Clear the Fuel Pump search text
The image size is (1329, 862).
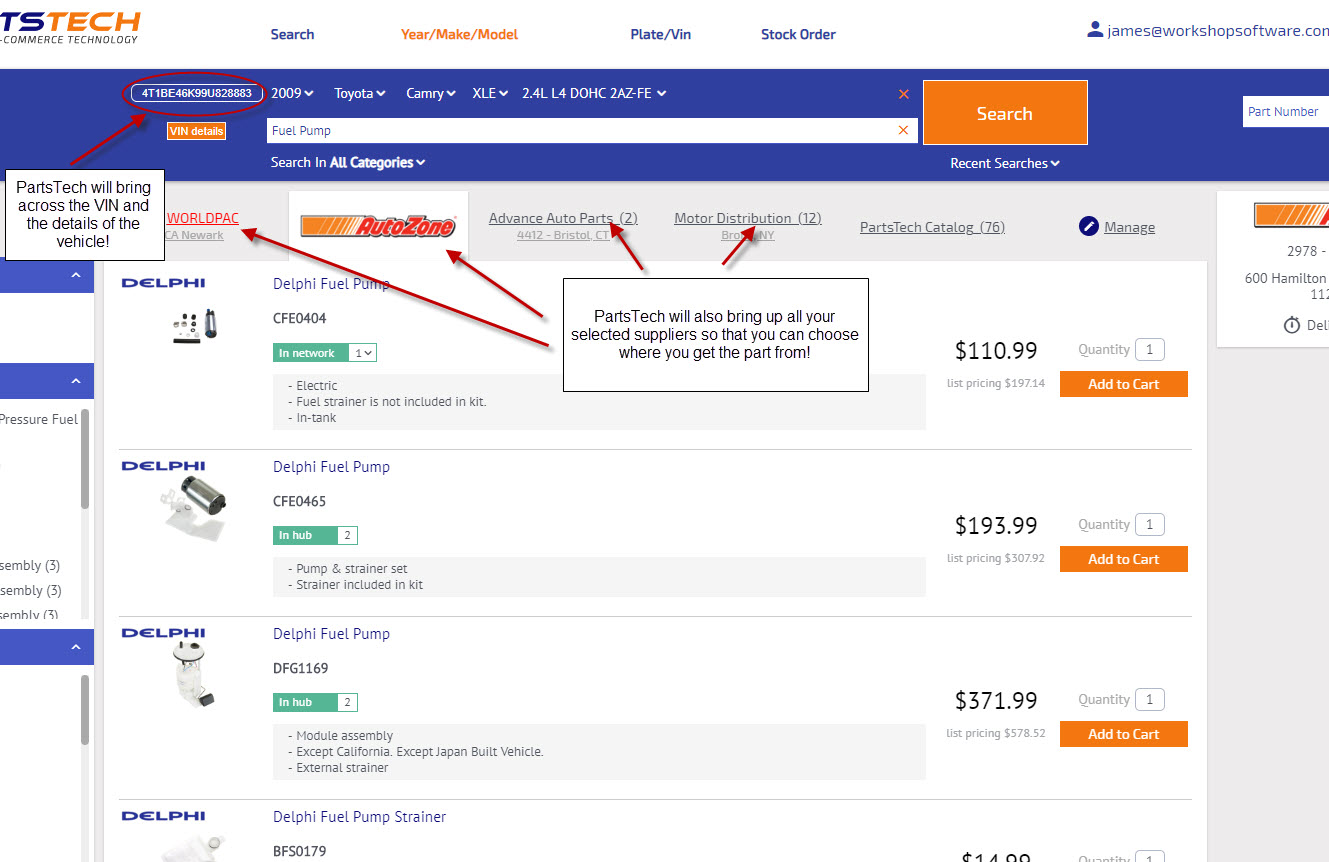click(904, 130)
